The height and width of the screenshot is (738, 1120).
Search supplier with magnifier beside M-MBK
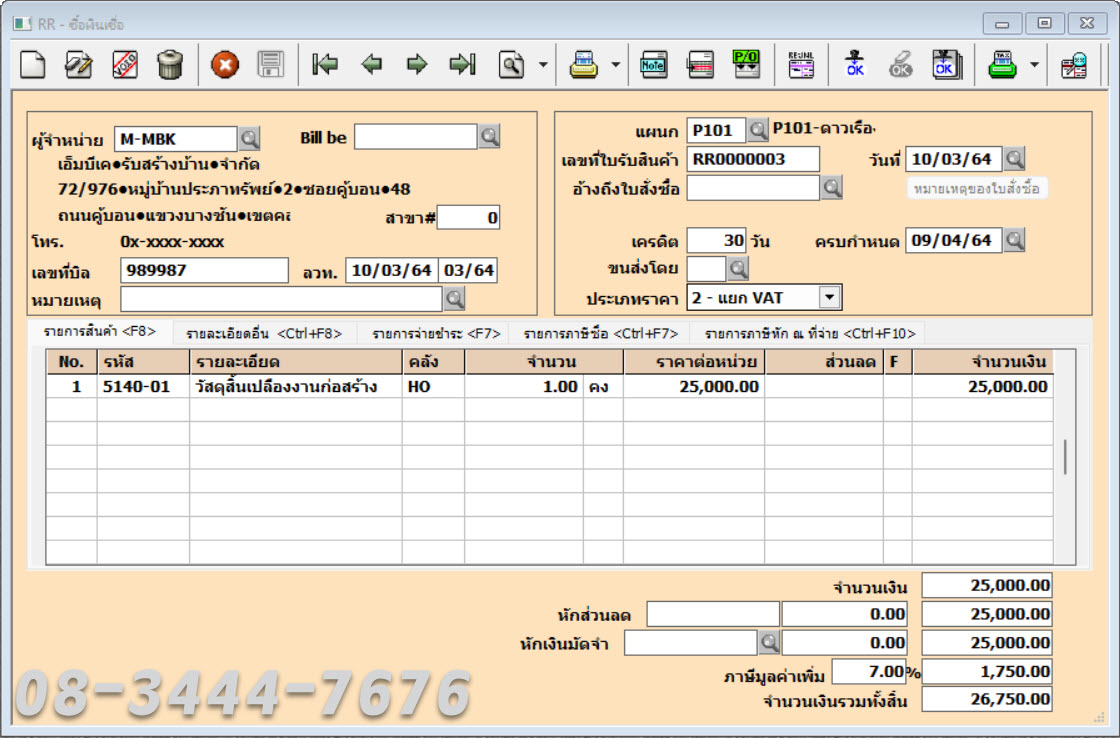[x=249, y=139]
